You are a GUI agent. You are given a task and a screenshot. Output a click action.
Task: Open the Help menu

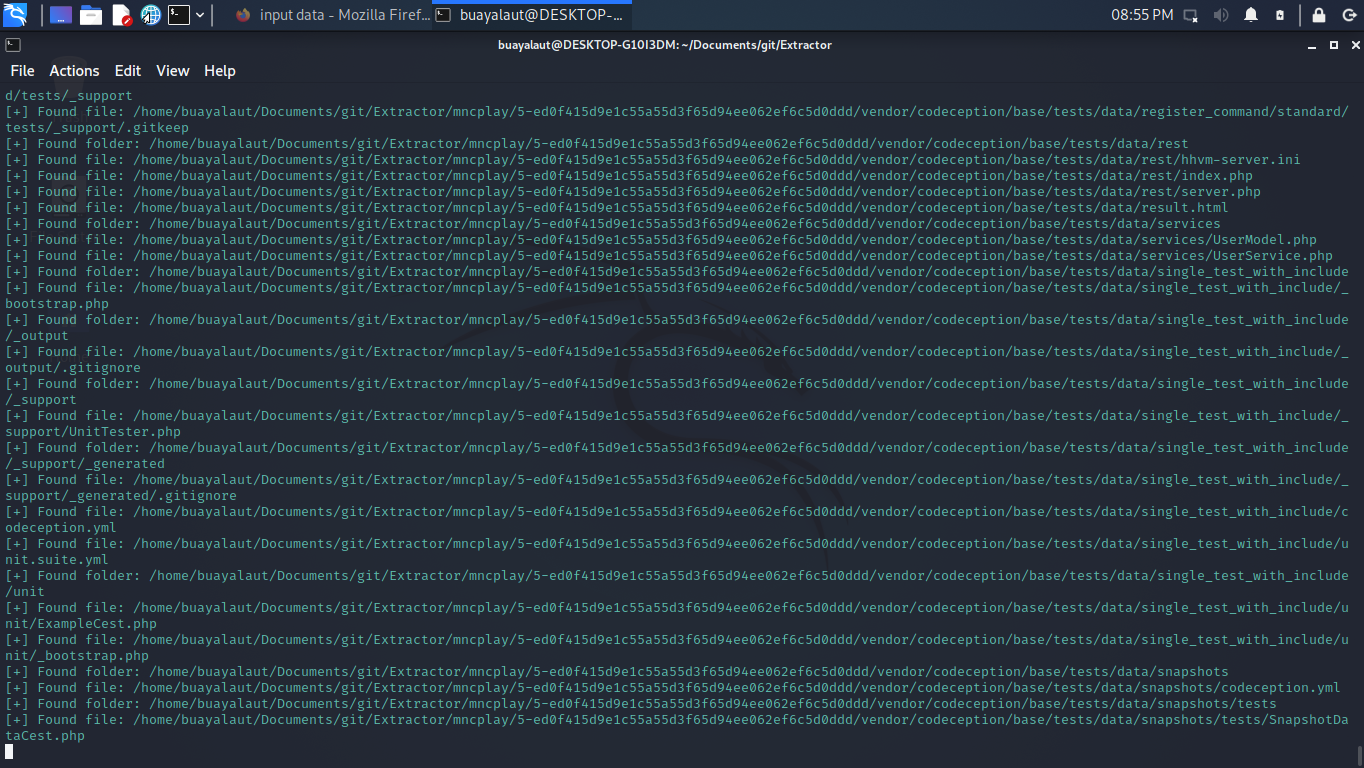[219, 71]
